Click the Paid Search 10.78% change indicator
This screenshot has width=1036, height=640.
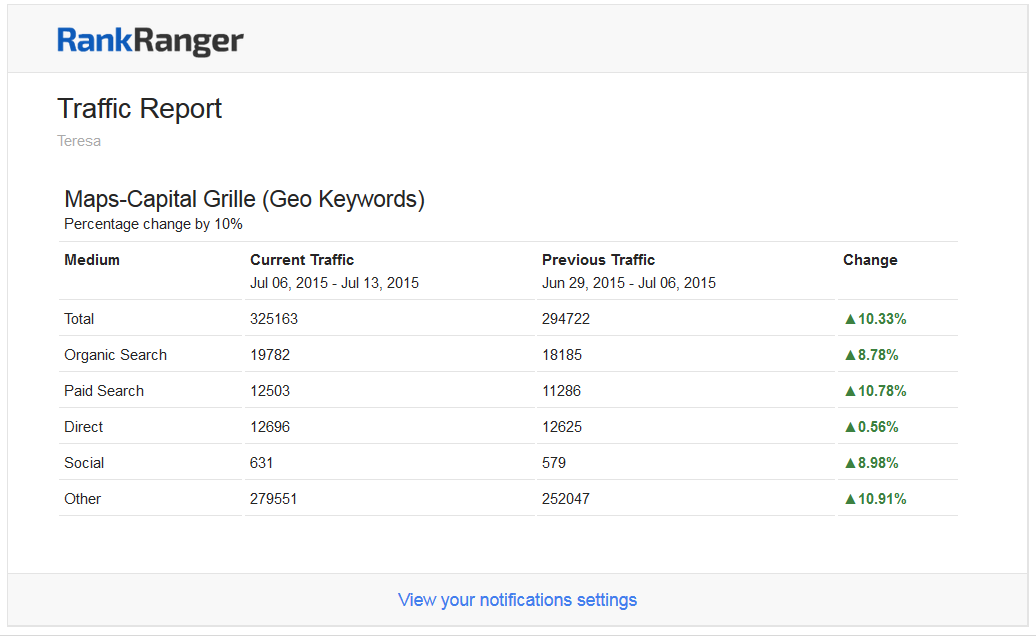875,391
